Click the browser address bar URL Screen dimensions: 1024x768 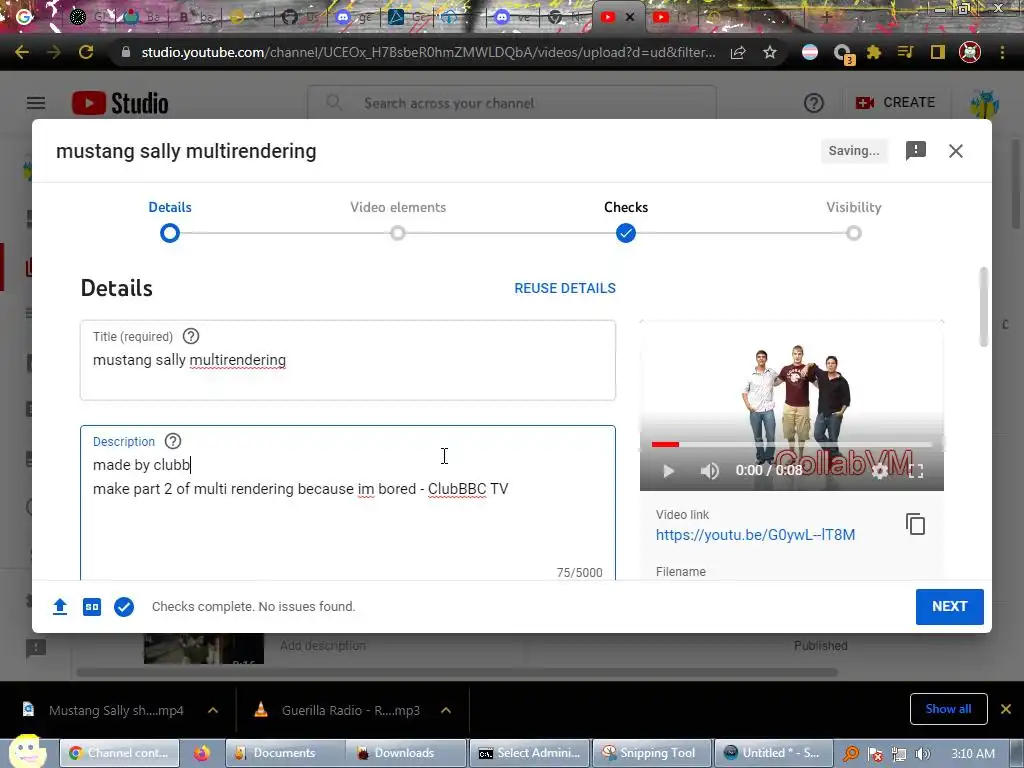coord(428,52)
